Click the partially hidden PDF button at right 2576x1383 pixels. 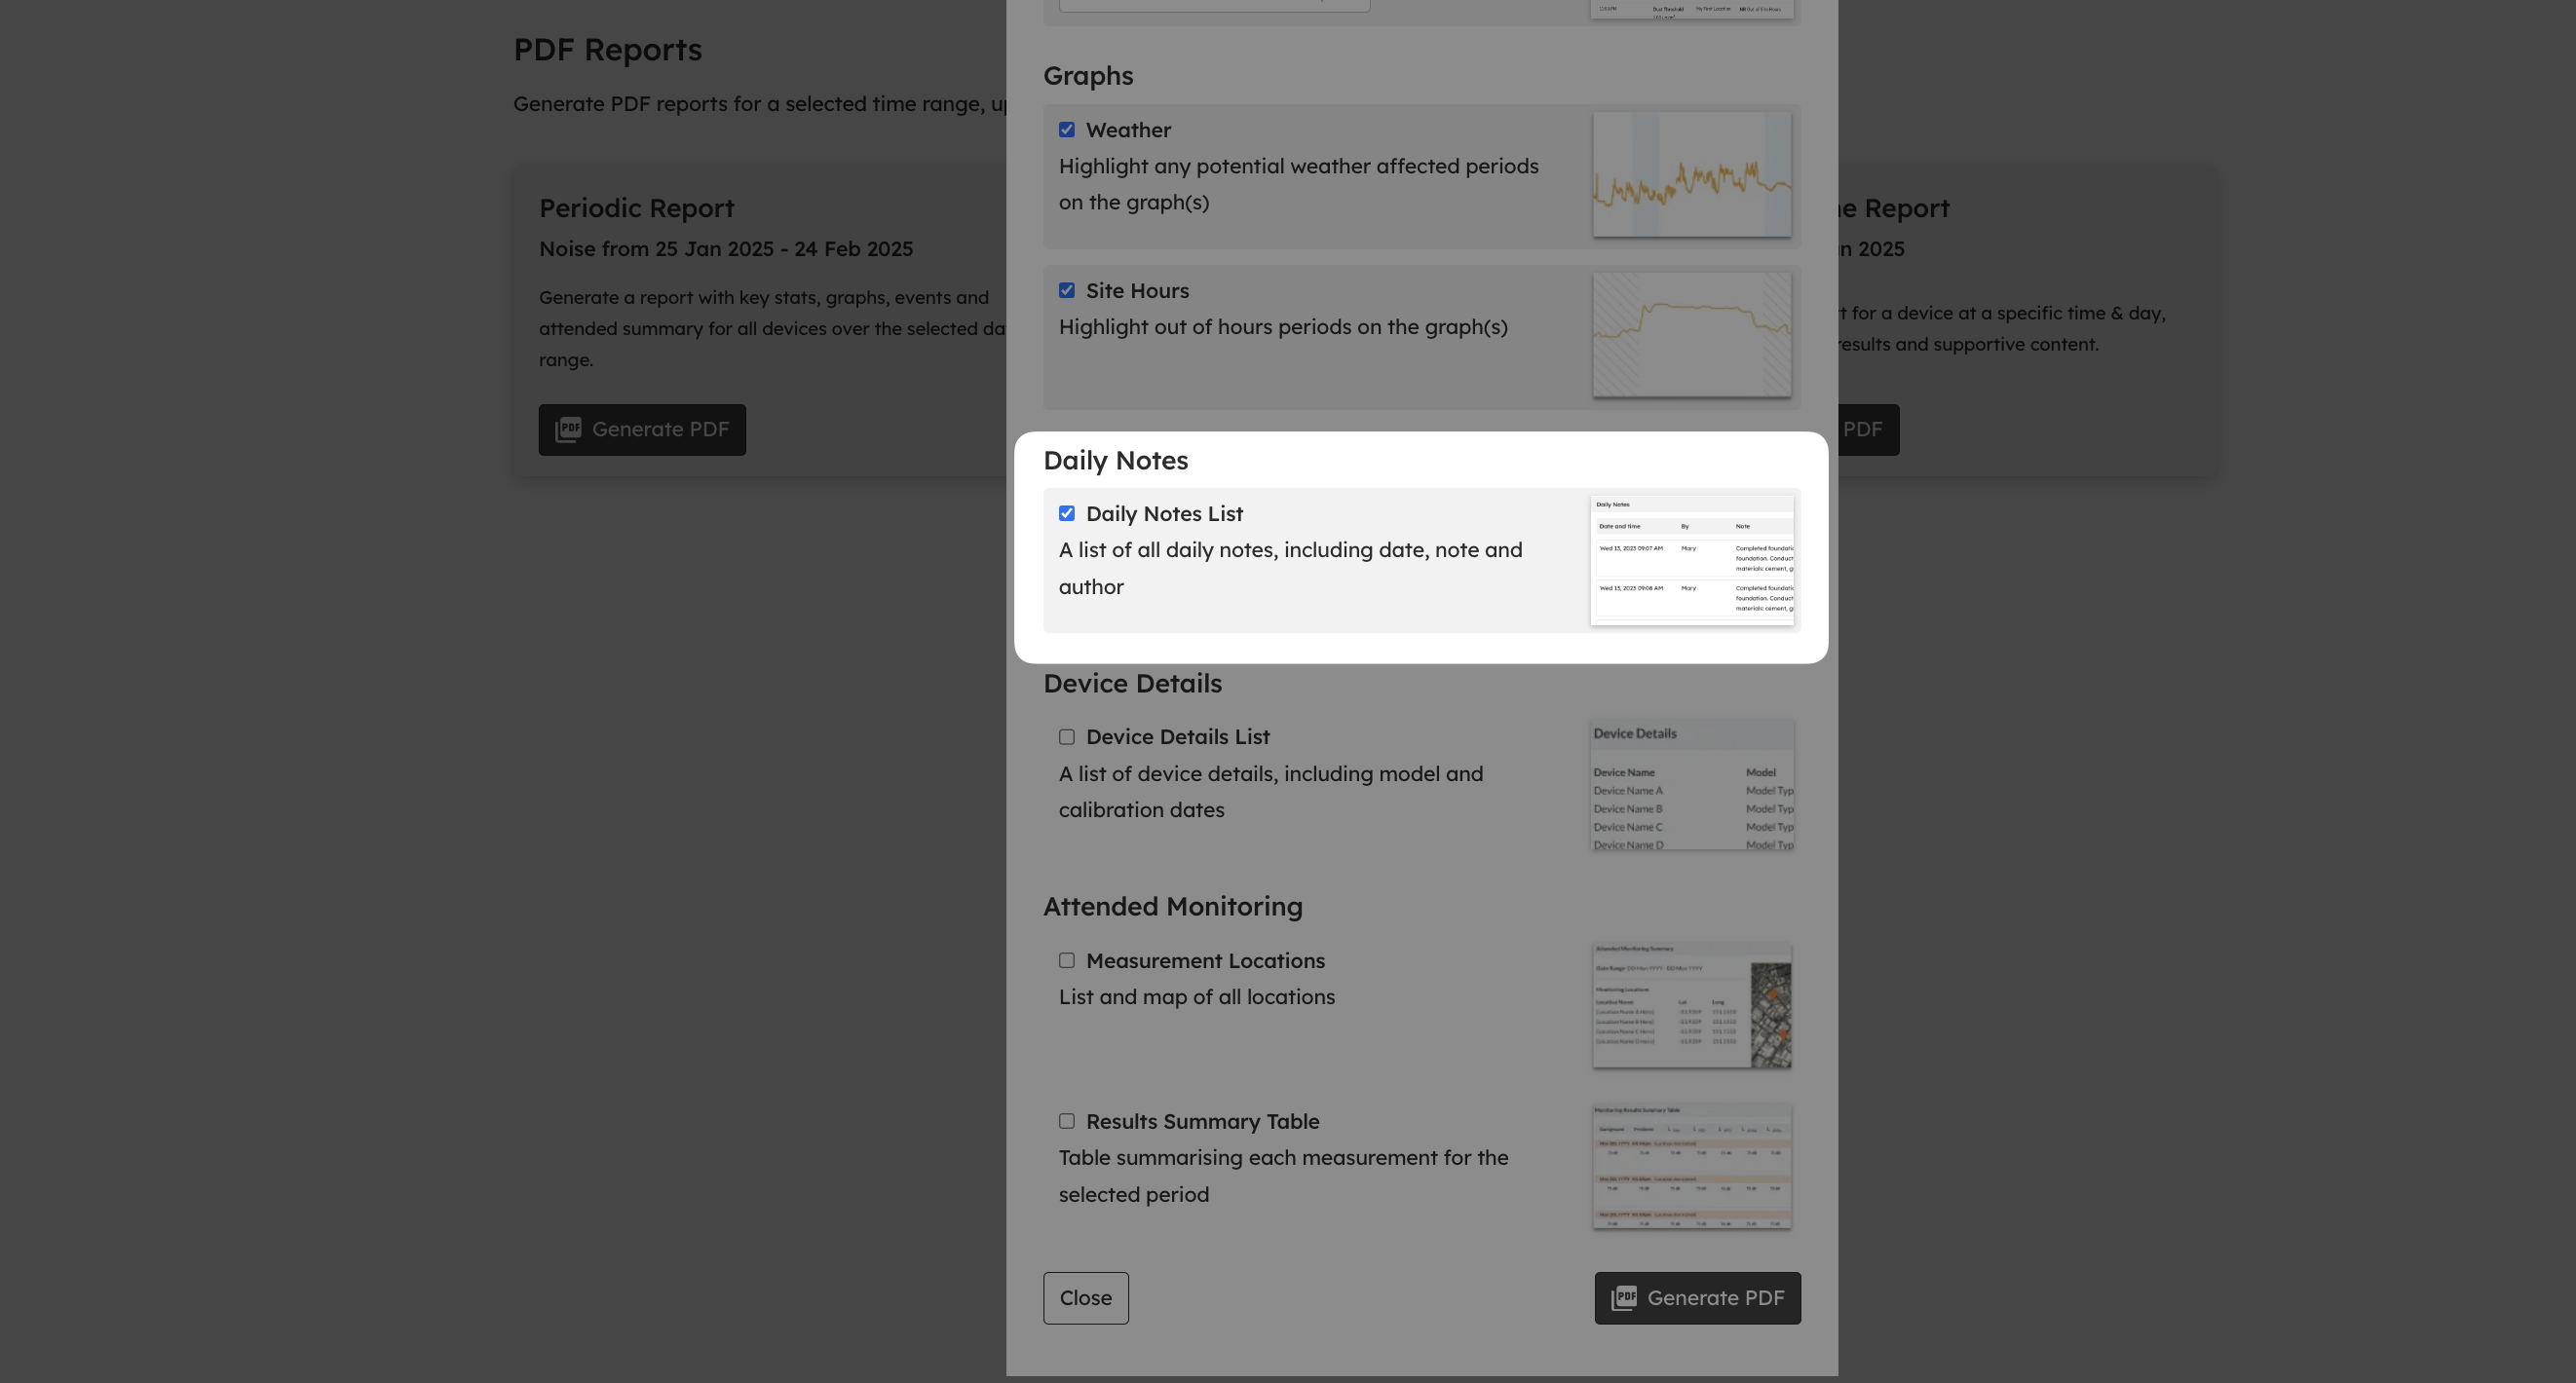pos(1866,430)
